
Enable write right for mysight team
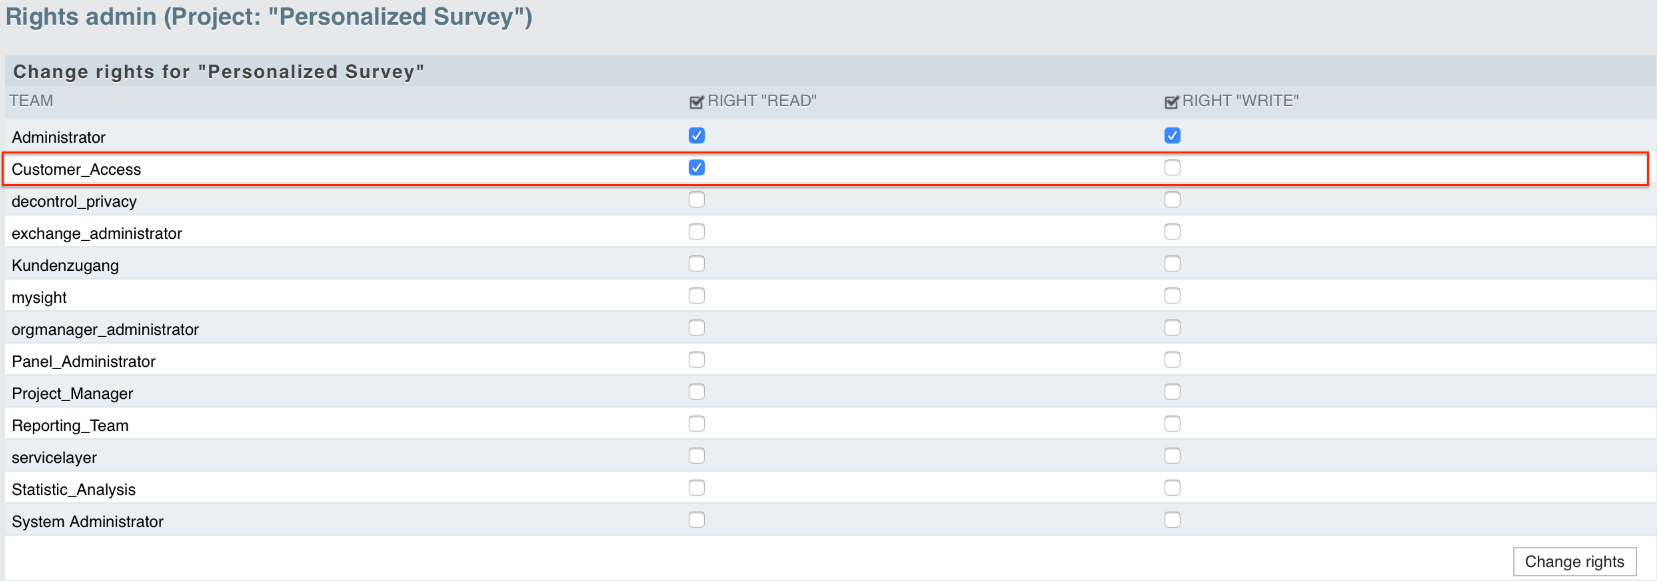click(1173, 296)
